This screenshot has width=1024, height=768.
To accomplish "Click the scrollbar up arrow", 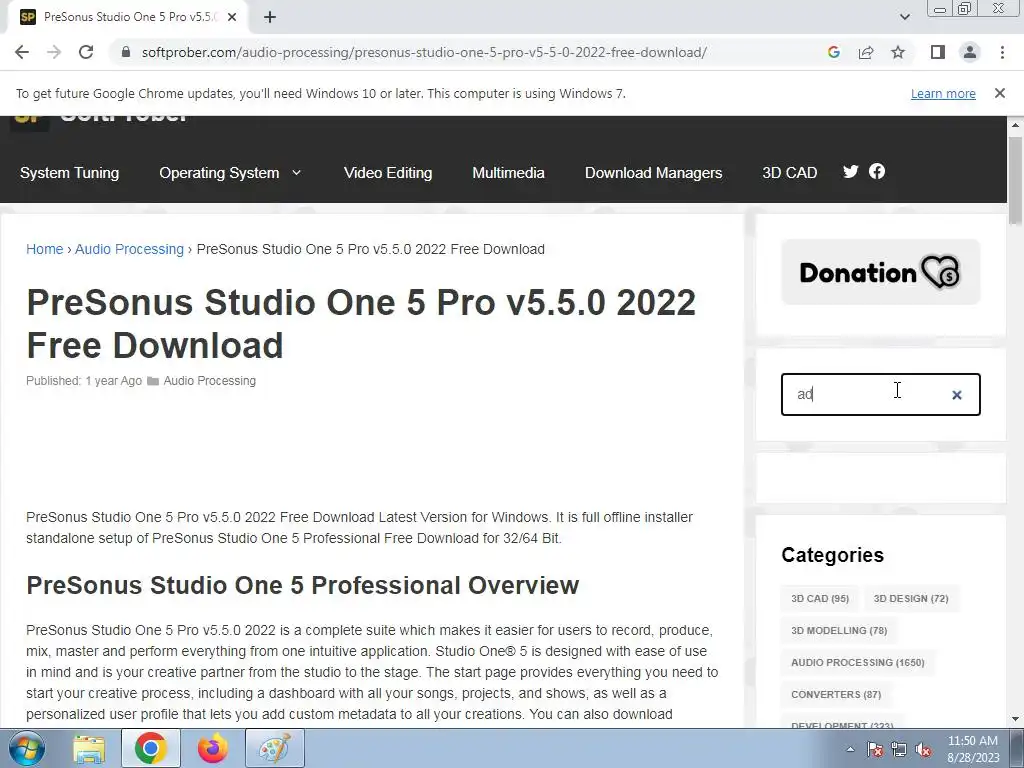I will (x=1015, y=124).
